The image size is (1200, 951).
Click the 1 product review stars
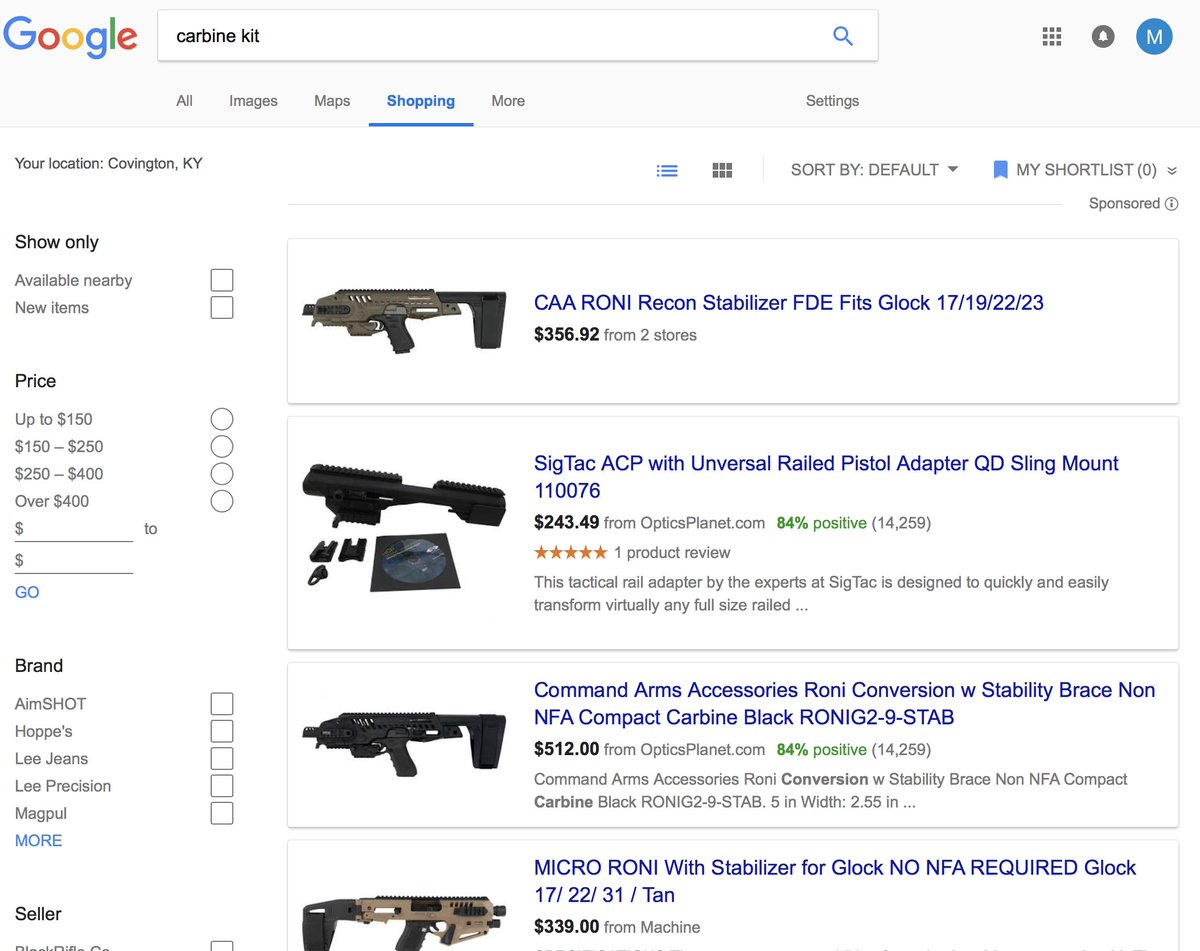[x=570, y=552]
